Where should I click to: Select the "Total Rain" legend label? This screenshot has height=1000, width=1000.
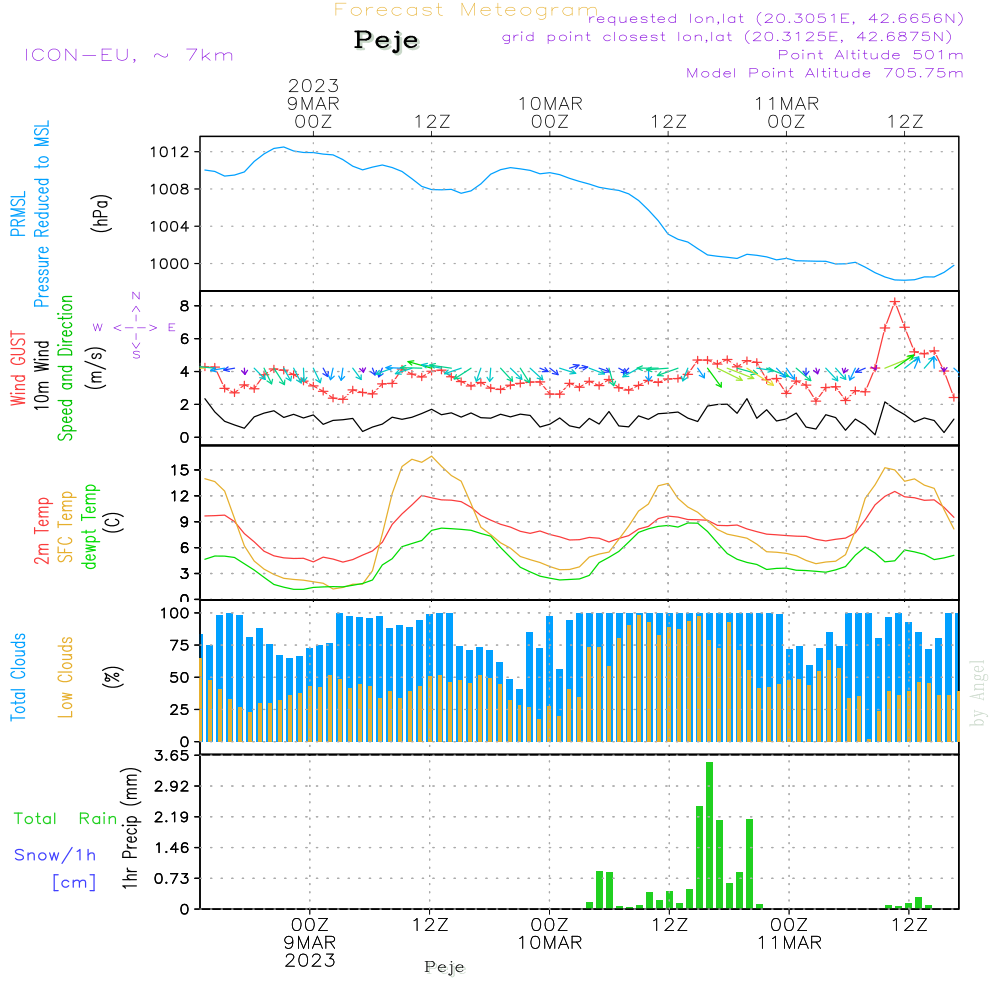[x=65, y=819]
